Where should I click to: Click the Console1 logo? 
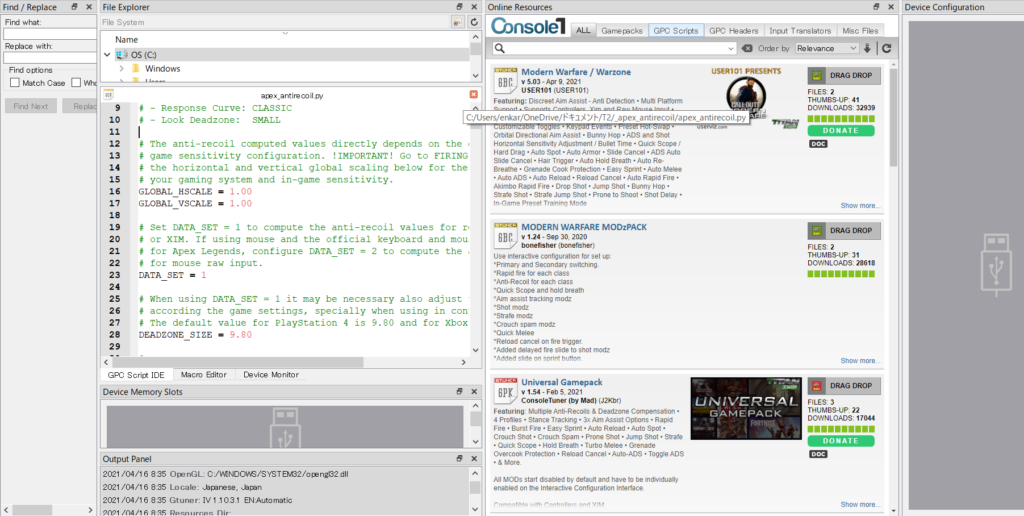click(x=528, y=26)
